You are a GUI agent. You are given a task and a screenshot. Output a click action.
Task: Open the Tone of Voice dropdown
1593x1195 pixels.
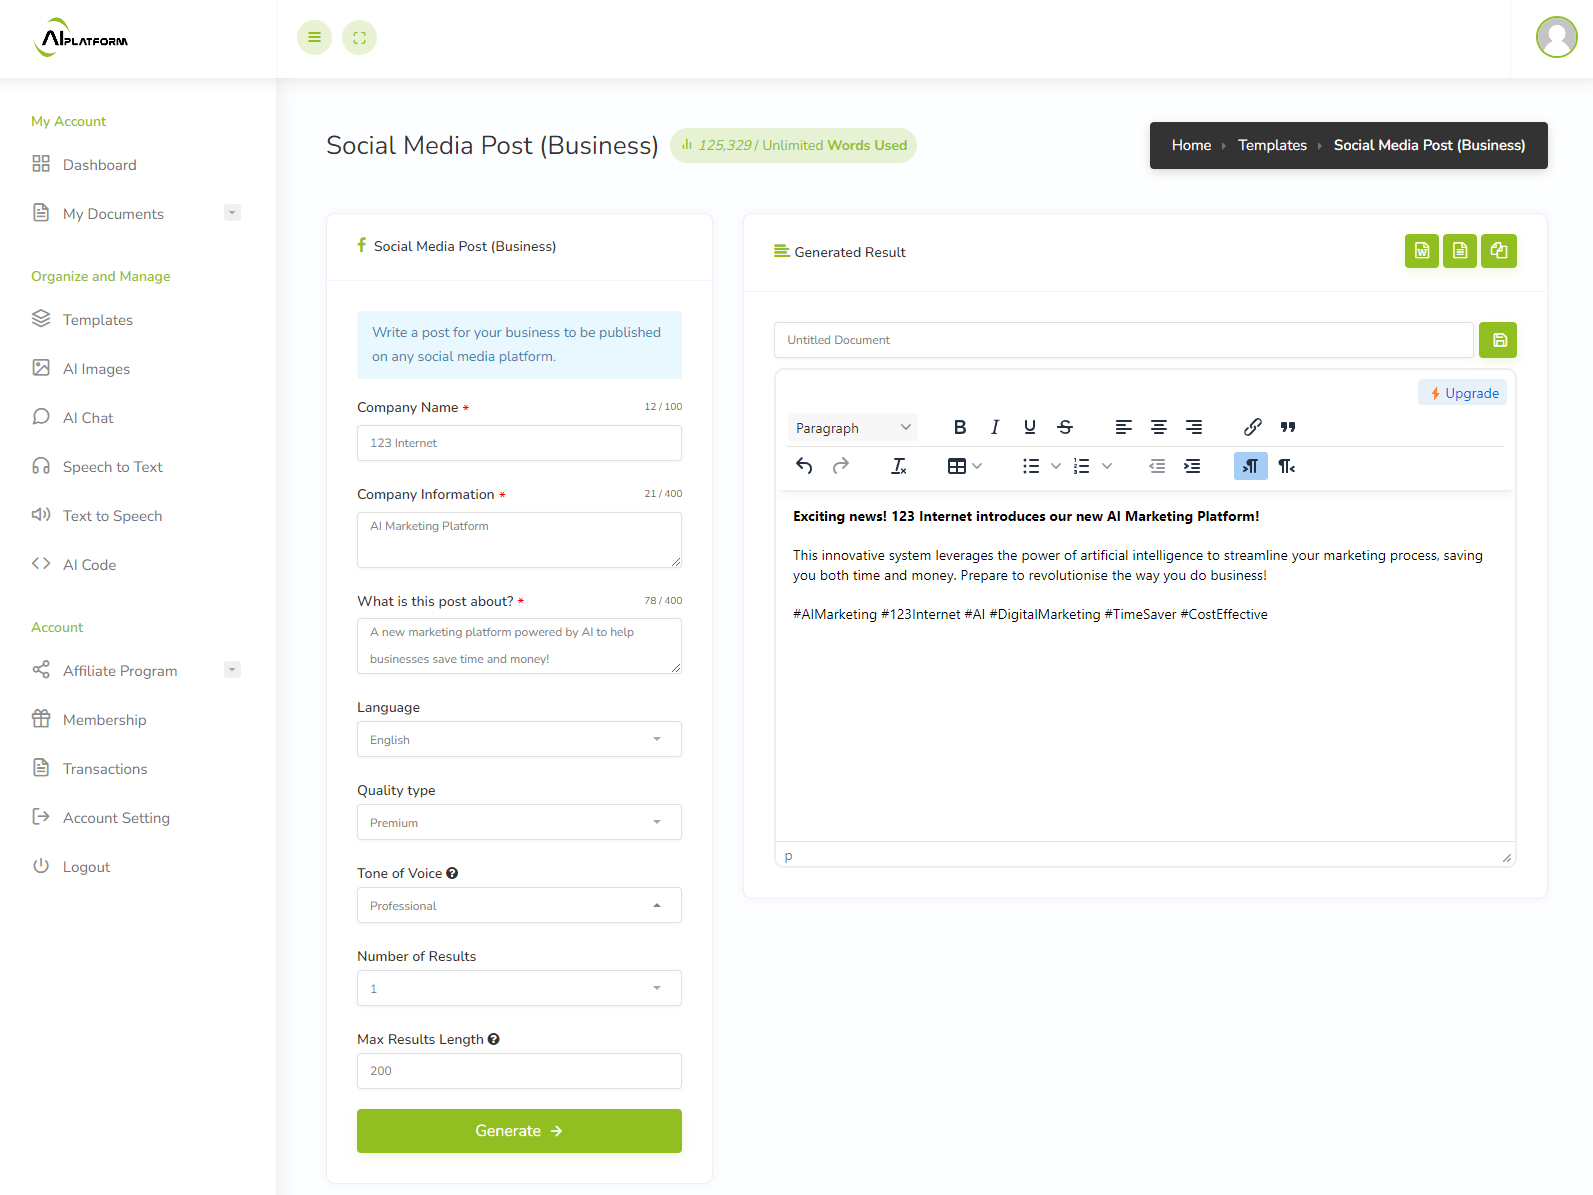tap(519, 905)
